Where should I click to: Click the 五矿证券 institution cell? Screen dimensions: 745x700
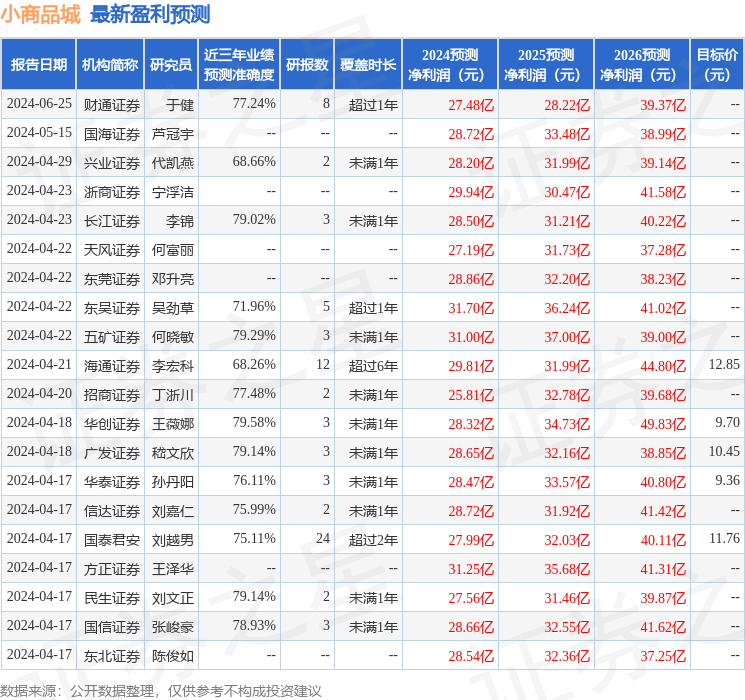(112, 337)
